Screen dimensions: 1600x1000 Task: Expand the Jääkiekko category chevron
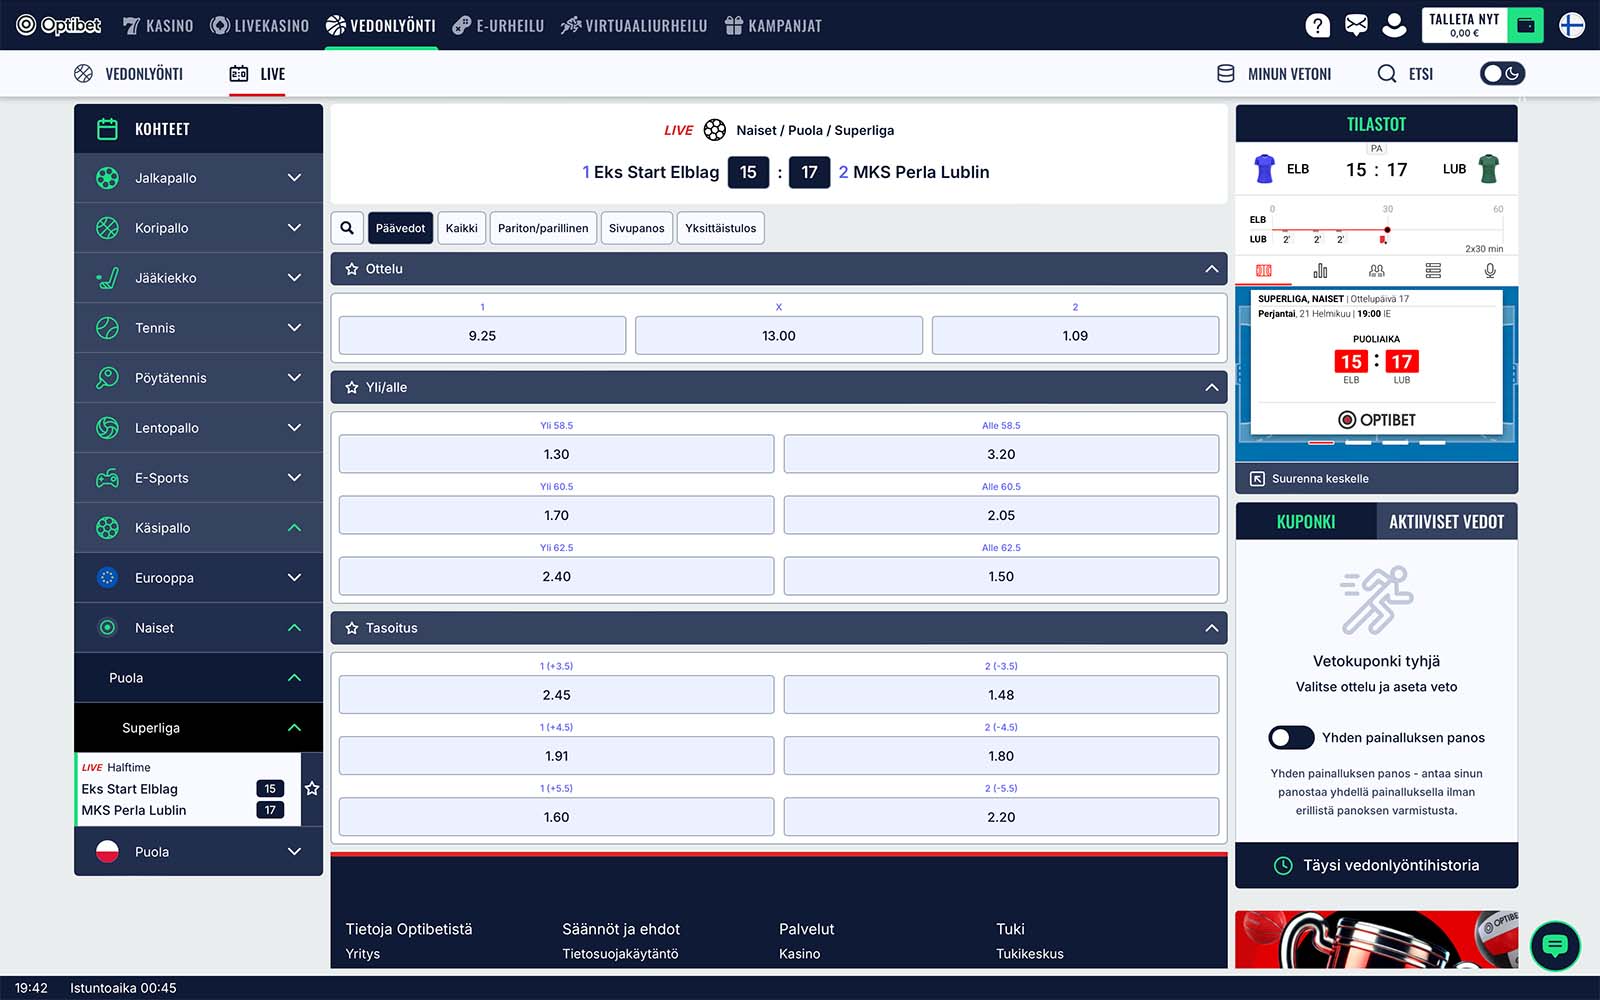click(x=294, y=278)
